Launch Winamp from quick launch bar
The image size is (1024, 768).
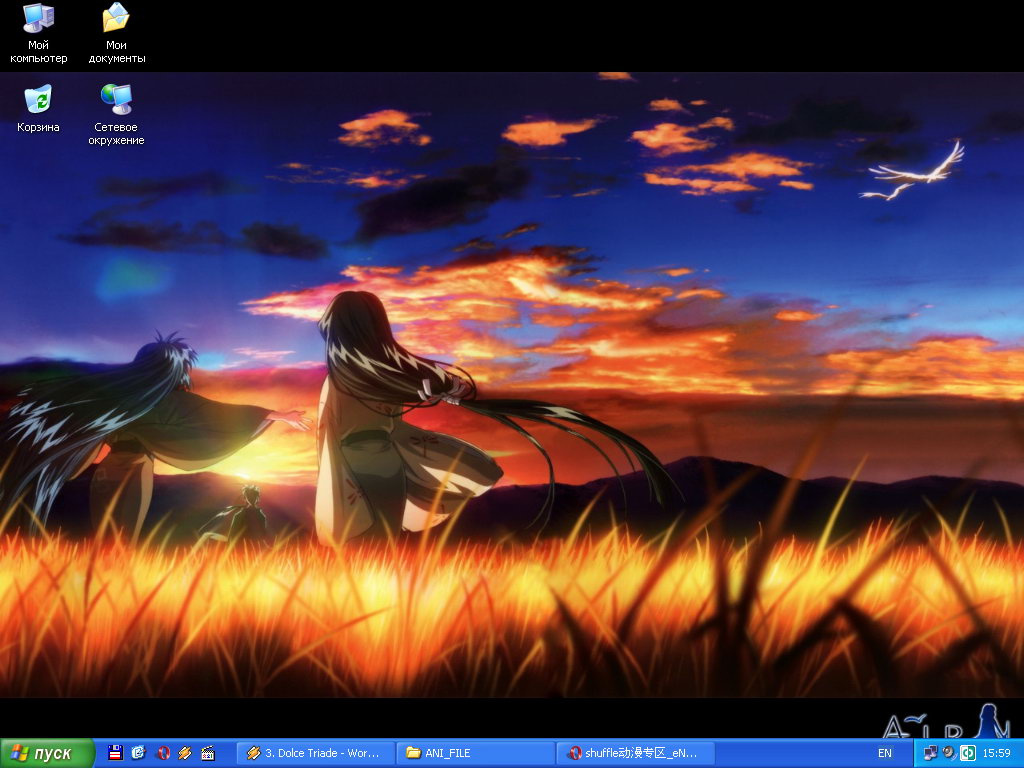pos(185,753)
